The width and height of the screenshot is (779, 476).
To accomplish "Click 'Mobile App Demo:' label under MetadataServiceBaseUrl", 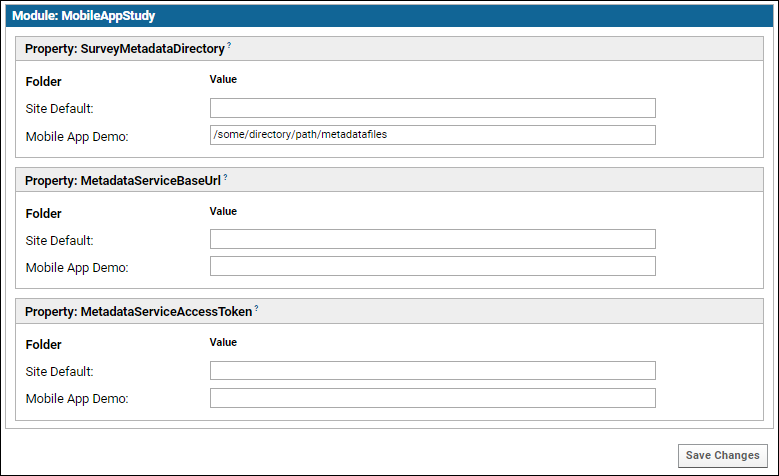I will [x=77, y=268].
